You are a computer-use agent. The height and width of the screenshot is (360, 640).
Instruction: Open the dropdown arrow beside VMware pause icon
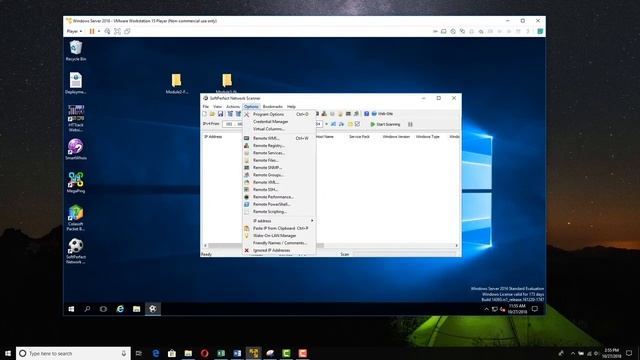[99, 31]
